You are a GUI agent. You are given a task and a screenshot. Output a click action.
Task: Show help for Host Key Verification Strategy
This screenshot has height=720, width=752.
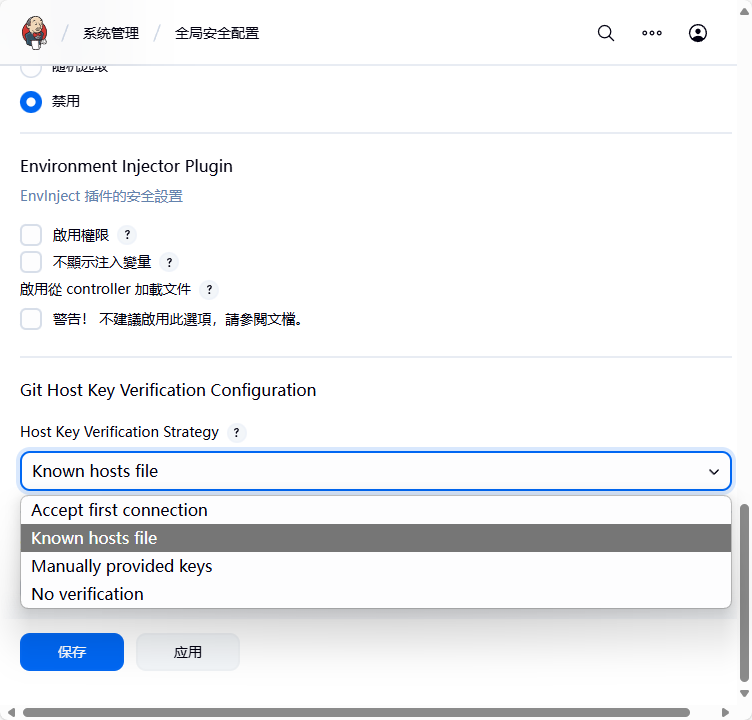(236, 433)
